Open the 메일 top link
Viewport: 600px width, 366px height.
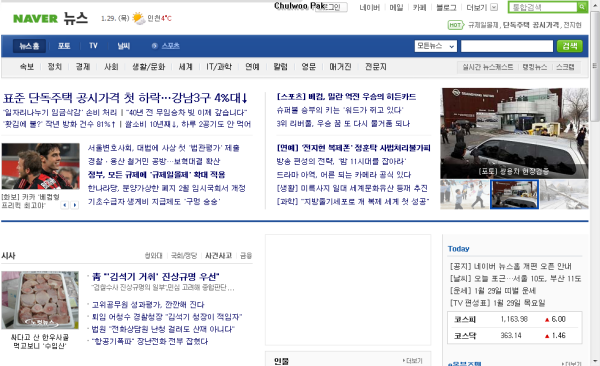tap(396, 7)
